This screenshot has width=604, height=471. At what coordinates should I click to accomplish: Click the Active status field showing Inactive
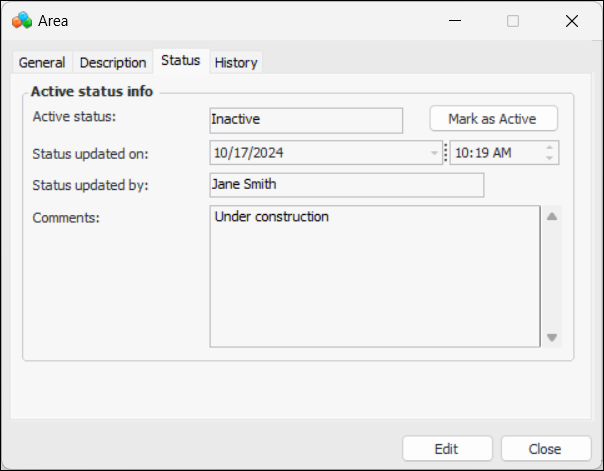[305, 120]
